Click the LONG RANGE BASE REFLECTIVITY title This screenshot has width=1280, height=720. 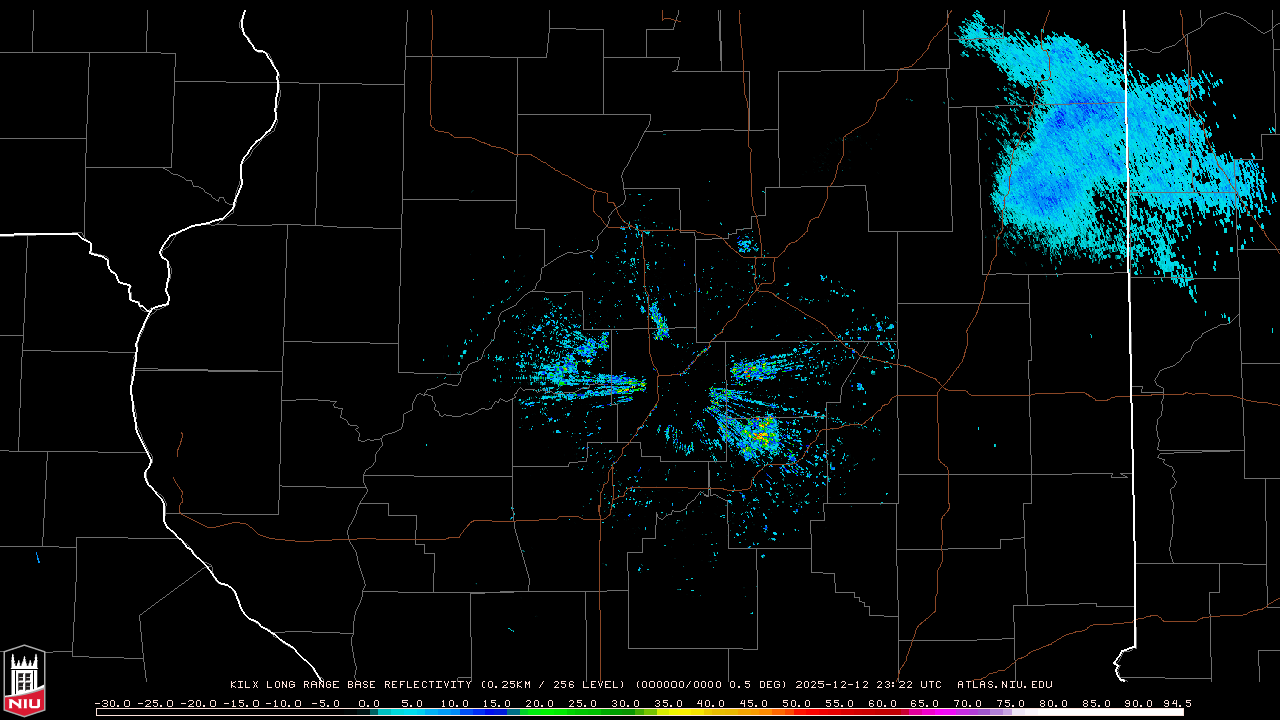370,685
